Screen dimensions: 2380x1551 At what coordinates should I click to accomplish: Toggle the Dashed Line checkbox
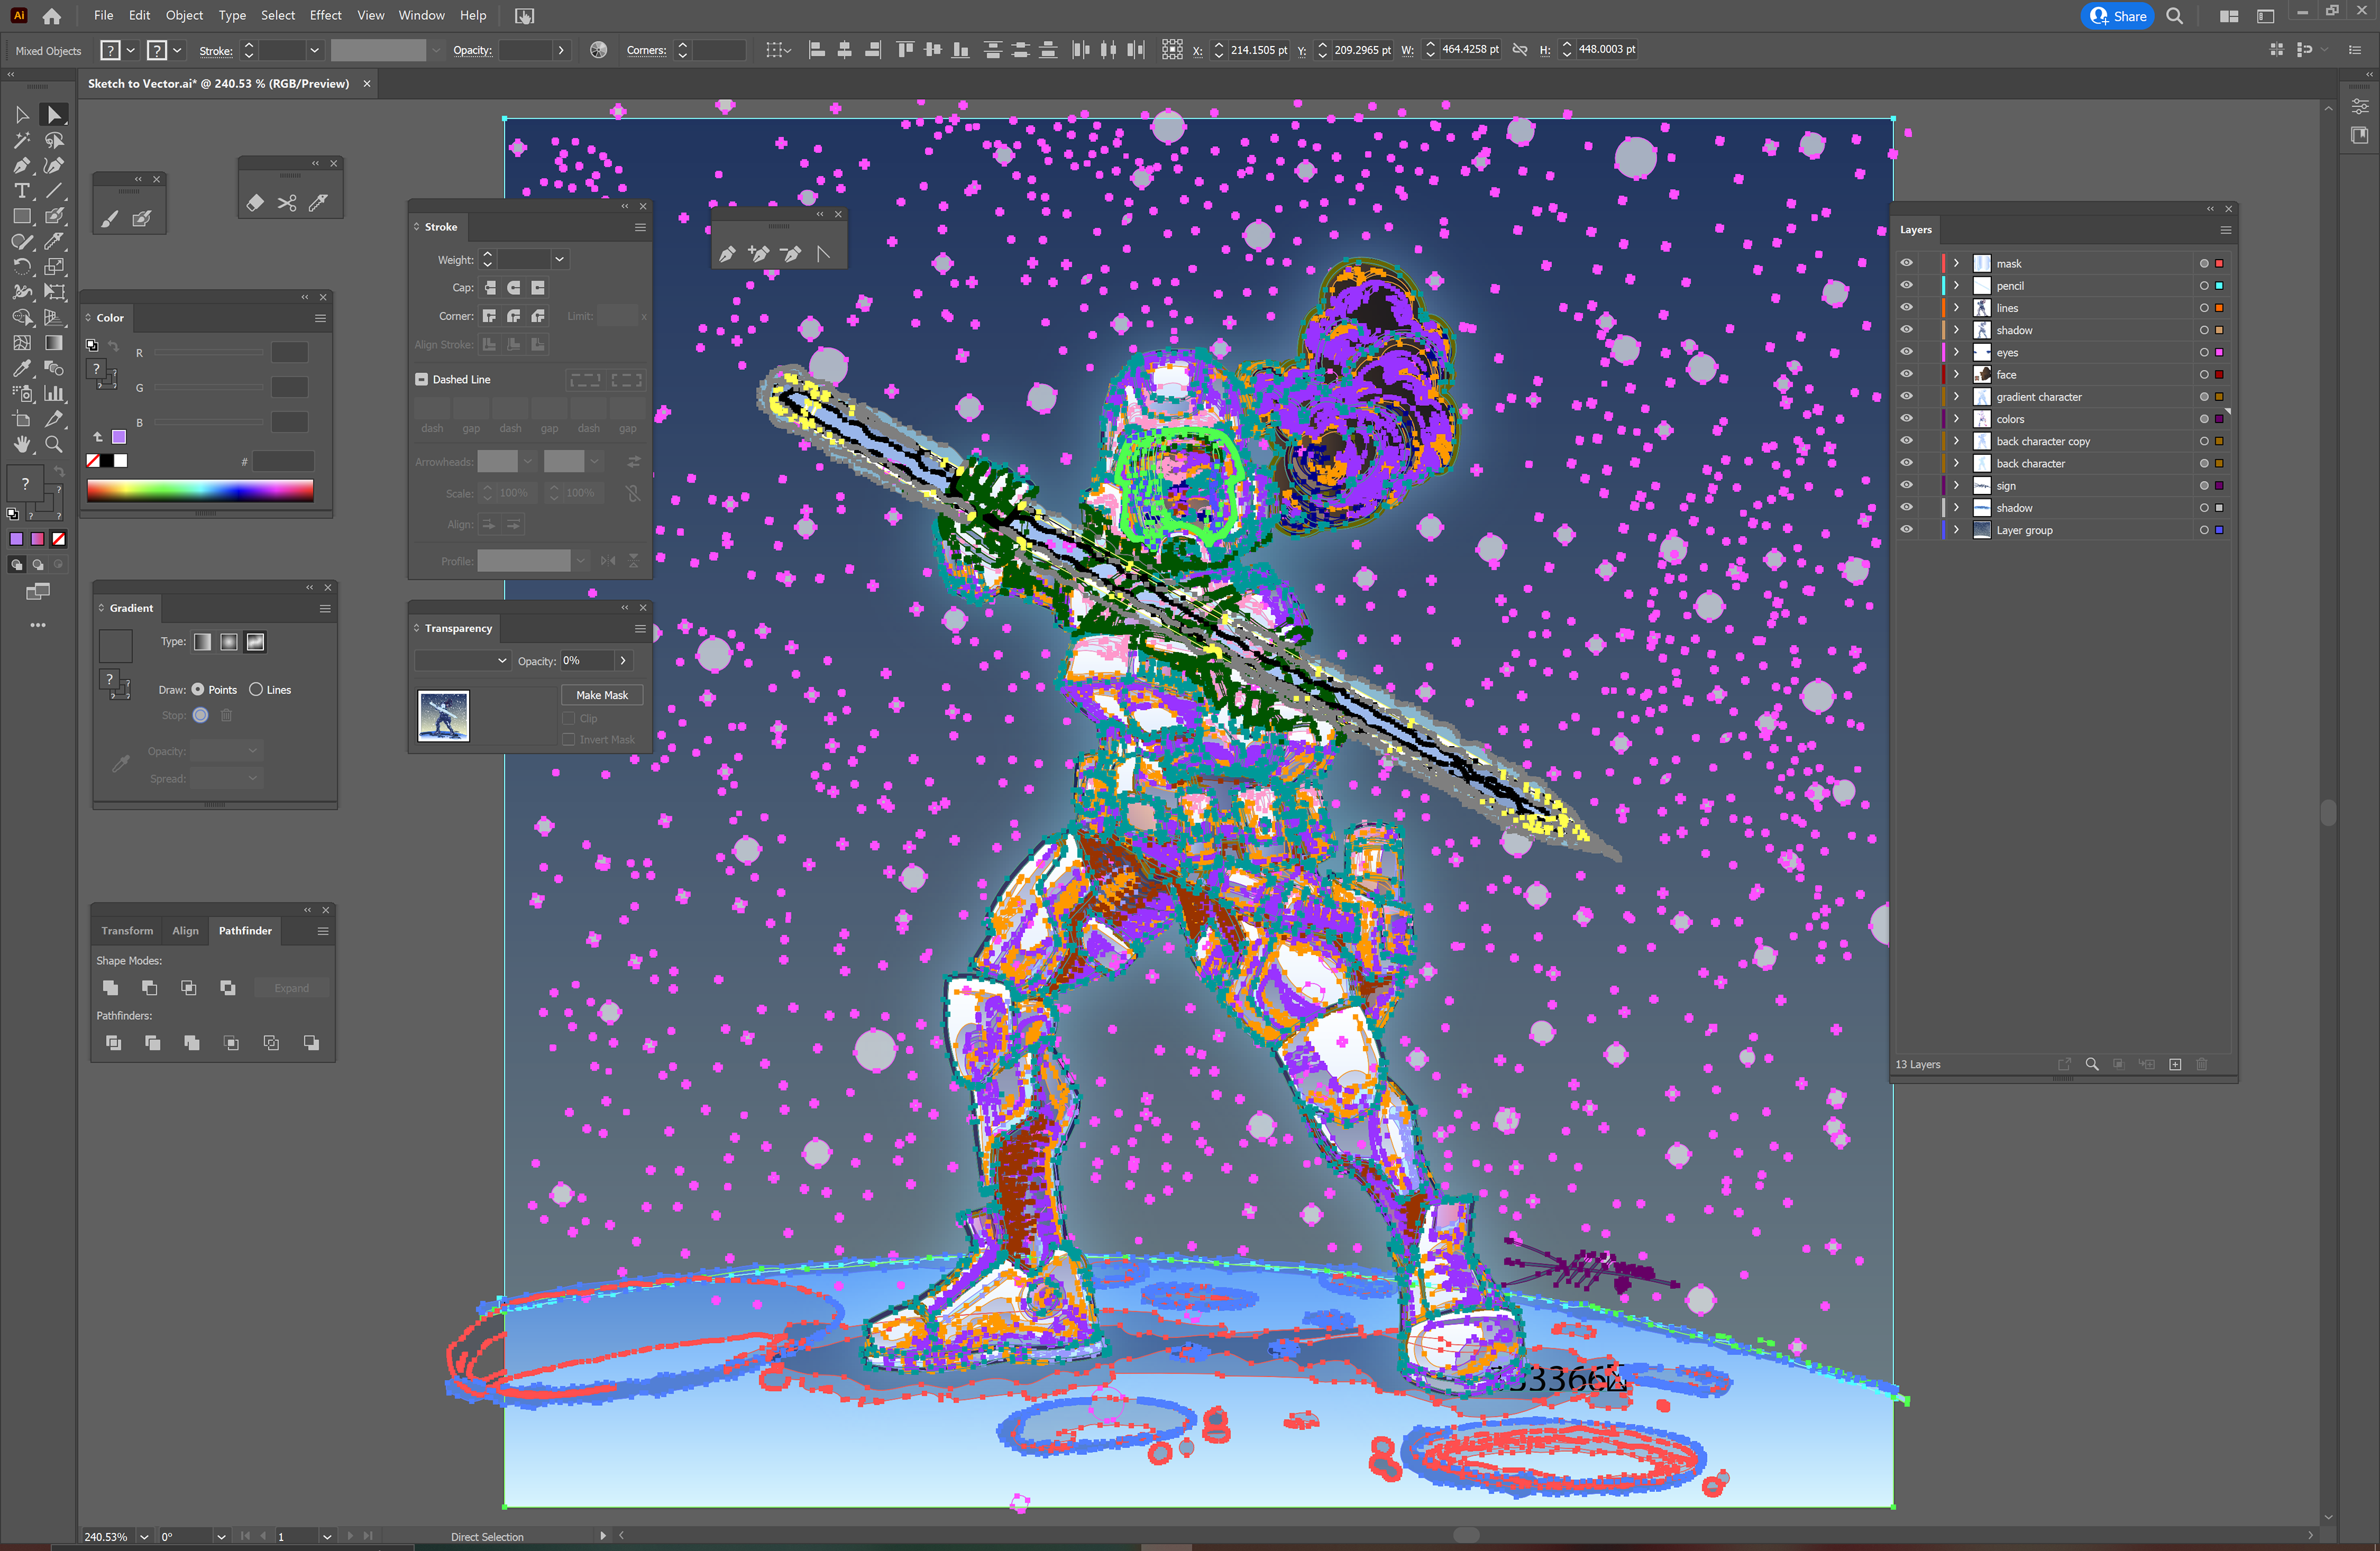(x=421, y=380)
